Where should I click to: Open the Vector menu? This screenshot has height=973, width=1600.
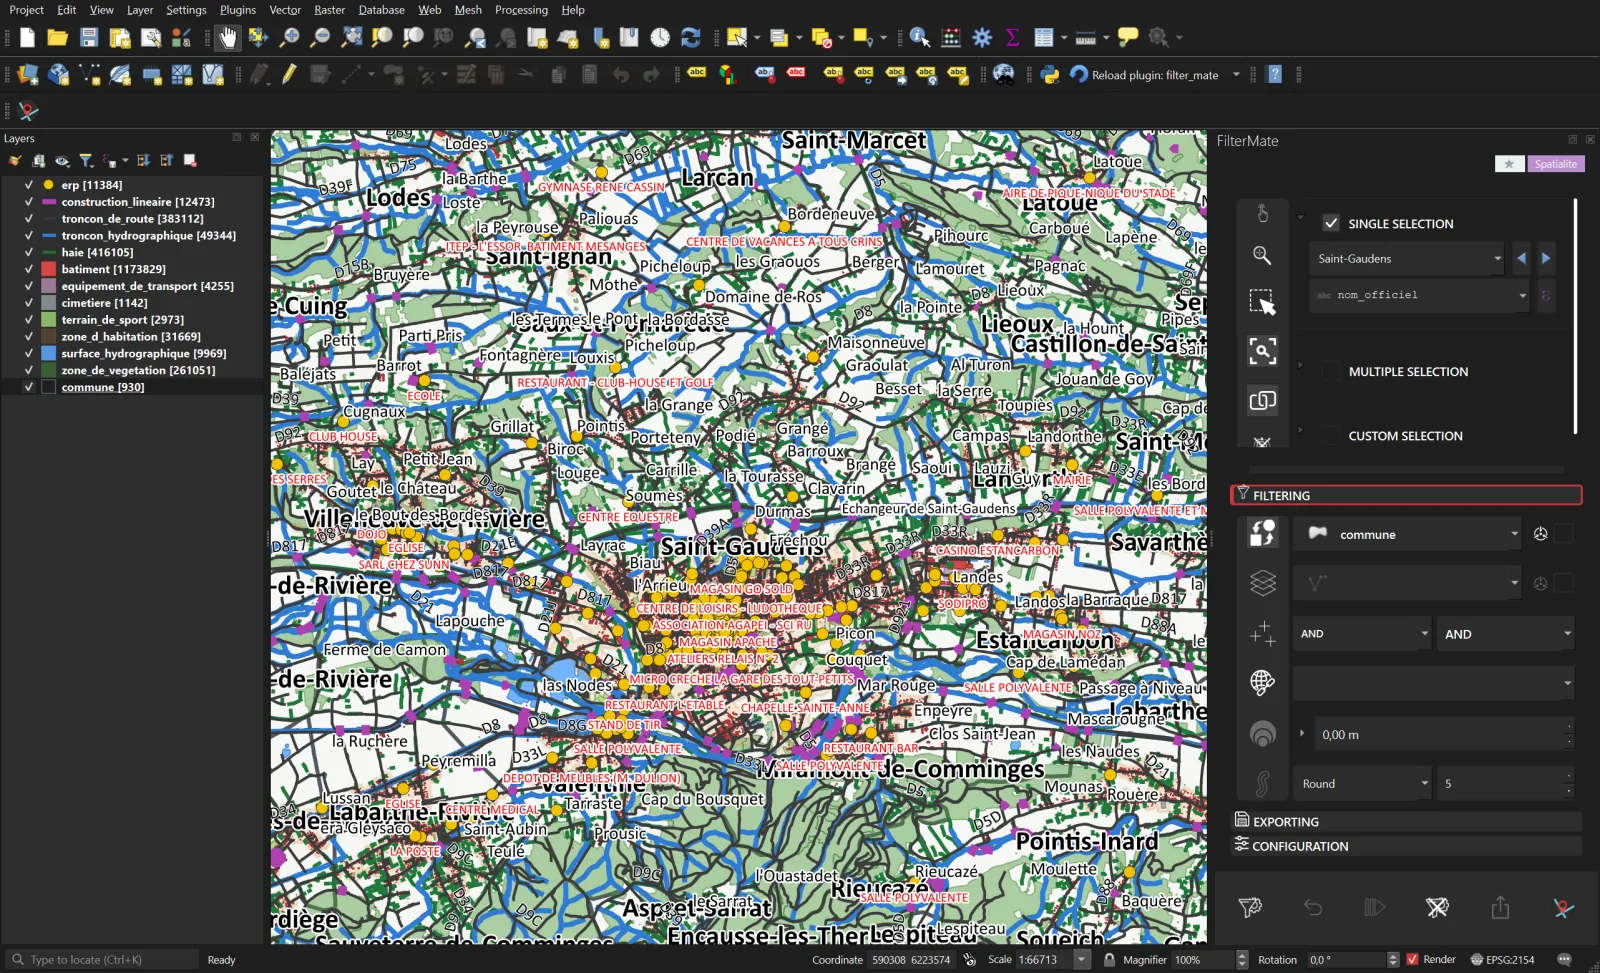point(285,10)
